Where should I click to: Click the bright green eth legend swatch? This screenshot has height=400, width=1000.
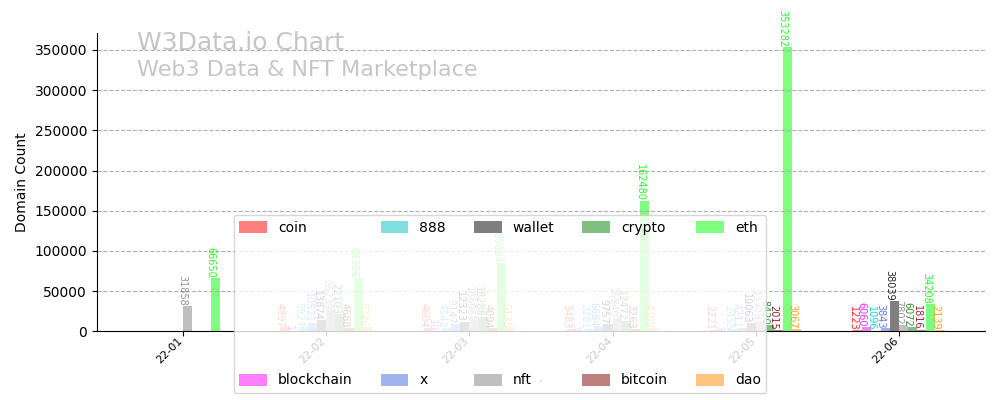710,228
